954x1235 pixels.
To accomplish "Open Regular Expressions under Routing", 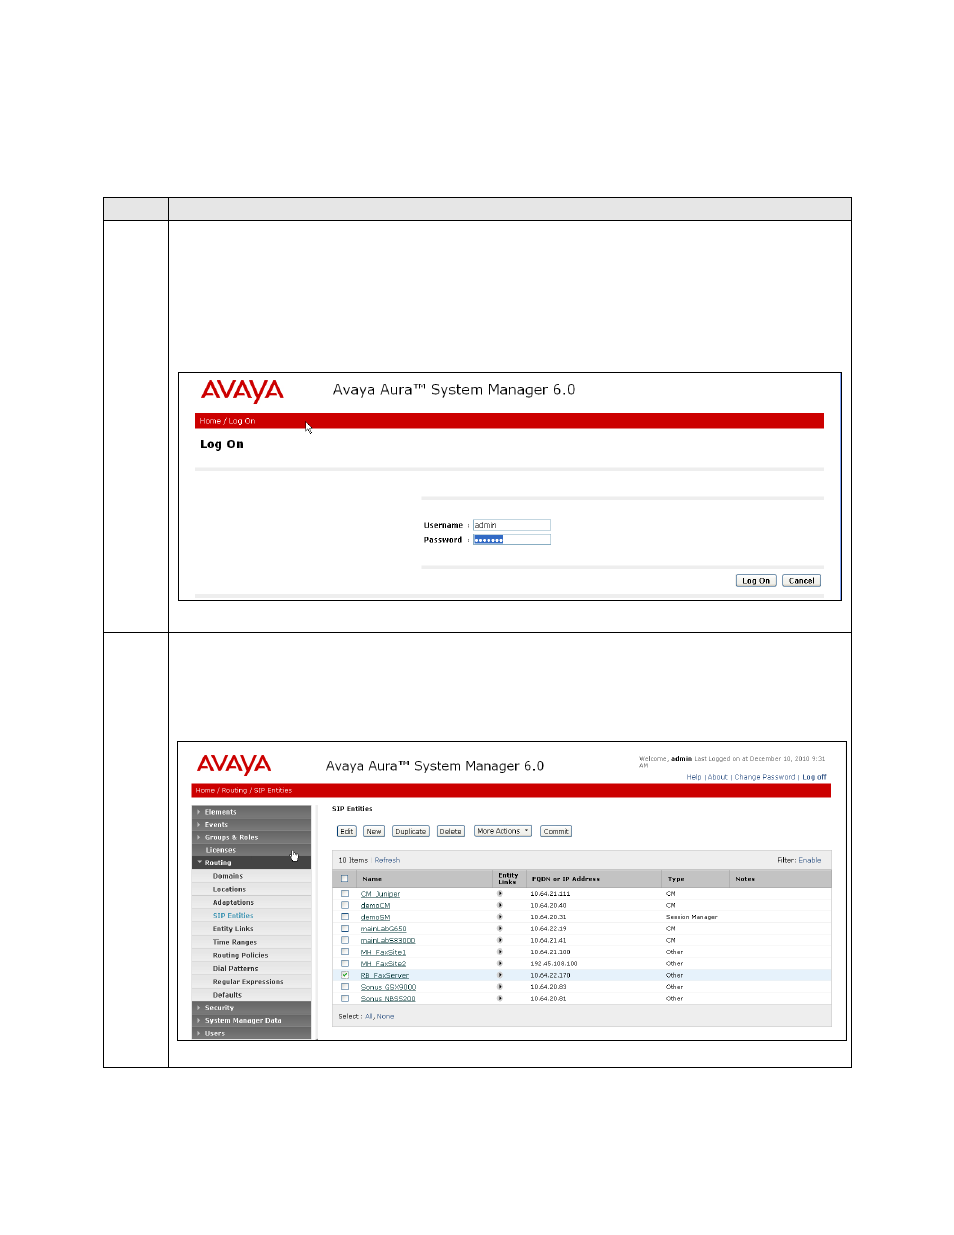I will [x=248, y=982].
